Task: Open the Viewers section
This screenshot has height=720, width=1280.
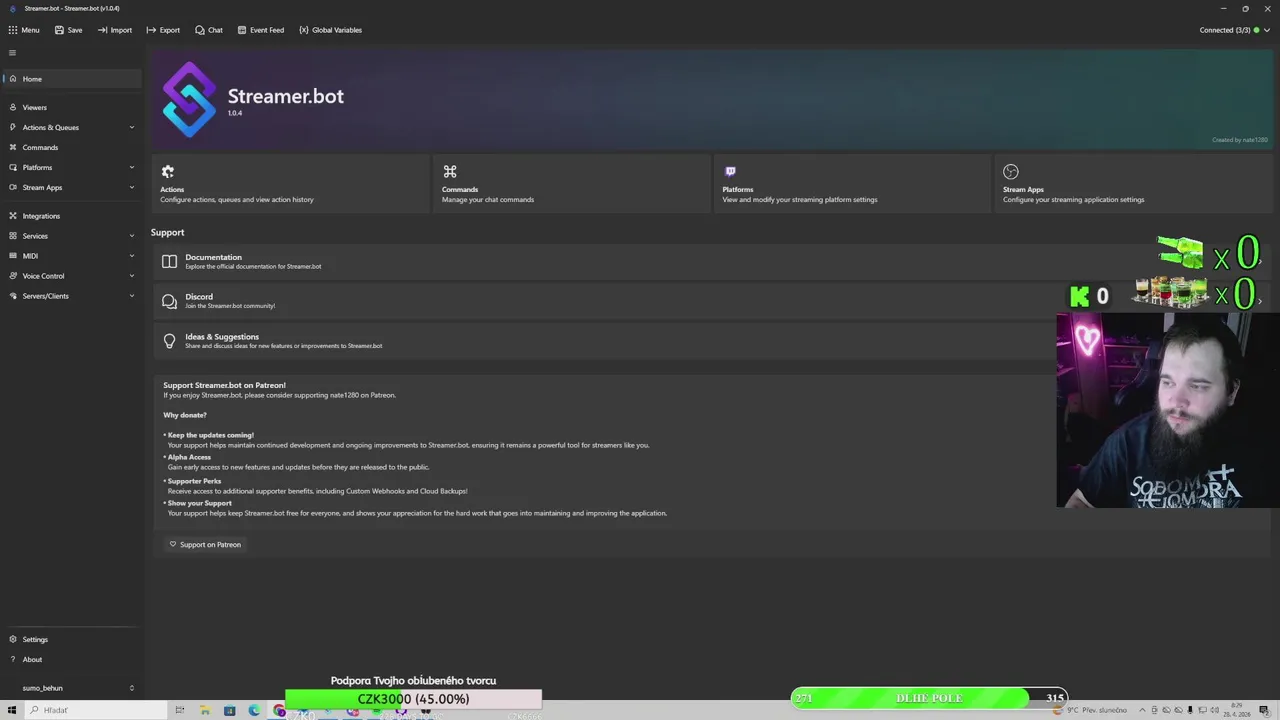Action: coord(72,107)
